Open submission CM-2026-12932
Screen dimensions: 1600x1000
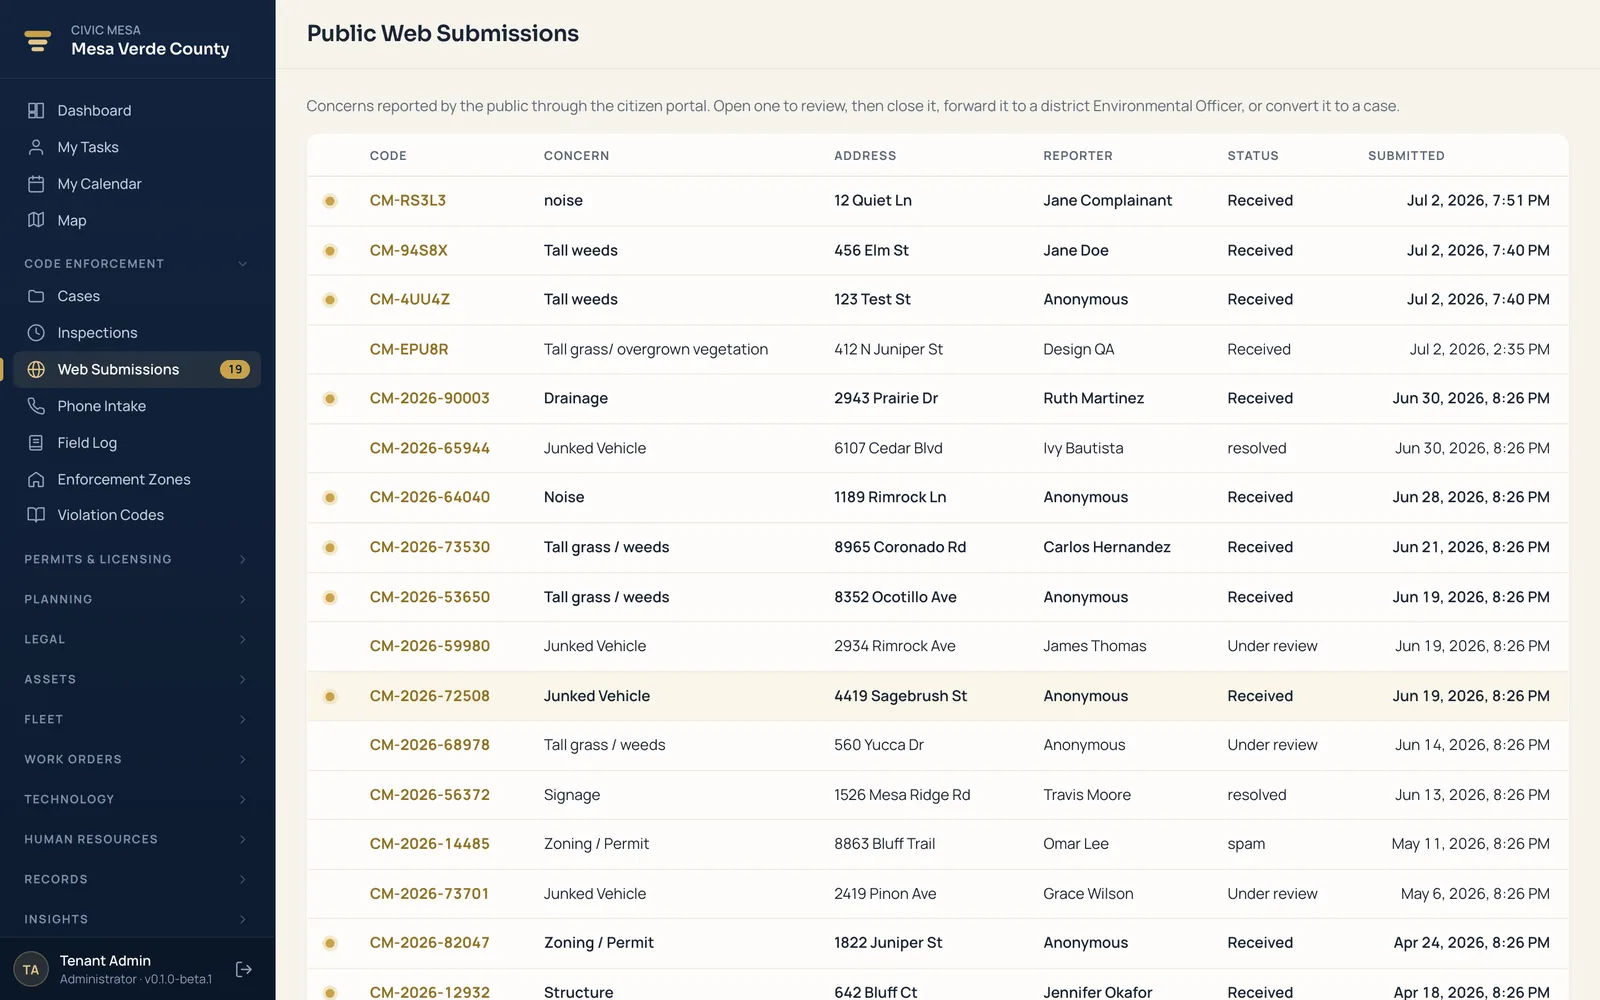point(430,992)
